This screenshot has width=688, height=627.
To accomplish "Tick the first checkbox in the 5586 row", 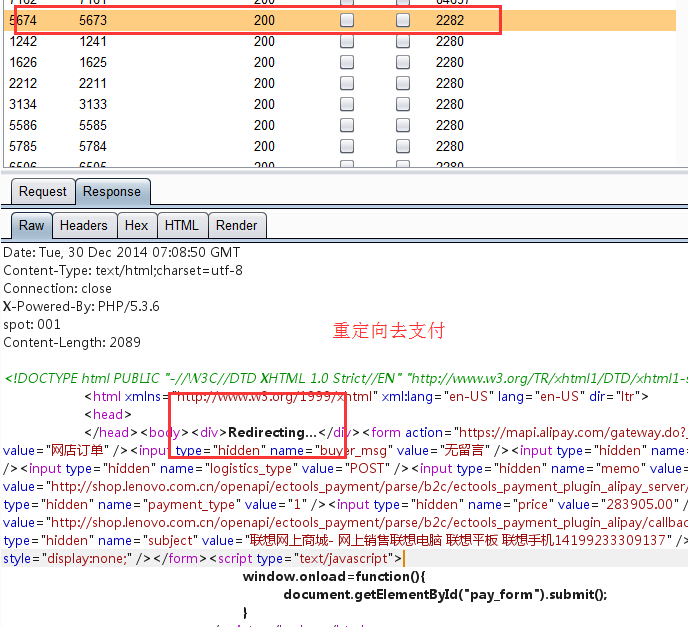I will tap(347, 125).
